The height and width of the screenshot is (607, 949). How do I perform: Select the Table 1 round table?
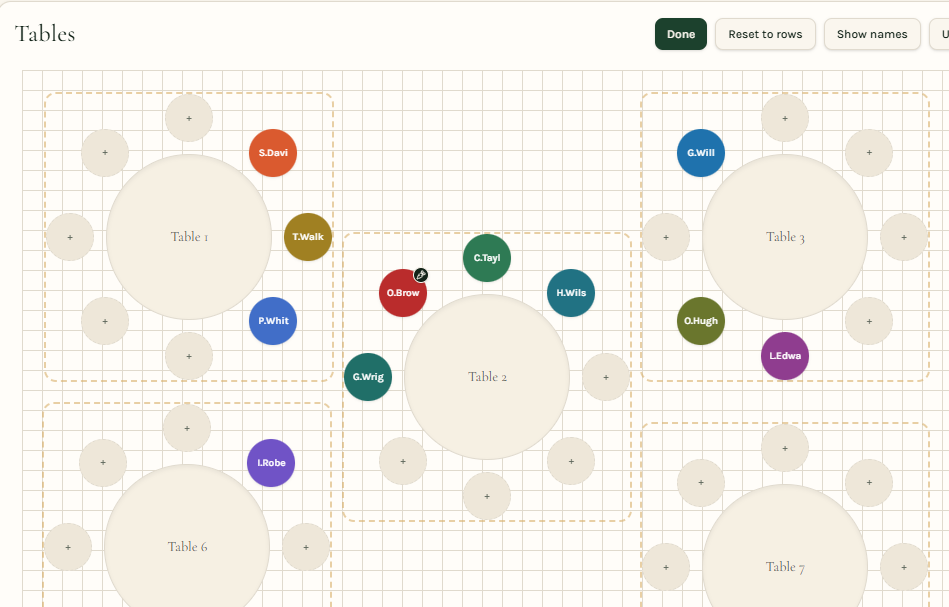pos(189,237)
